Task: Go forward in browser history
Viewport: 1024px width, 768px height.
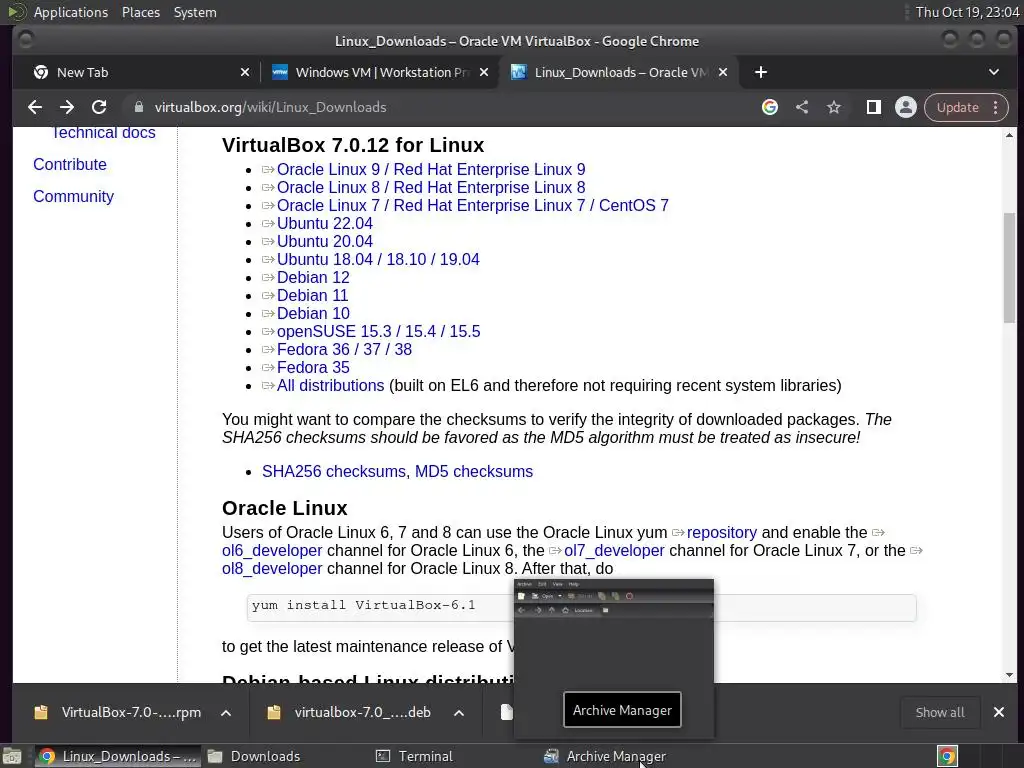Action: click(x=67, y=107)
